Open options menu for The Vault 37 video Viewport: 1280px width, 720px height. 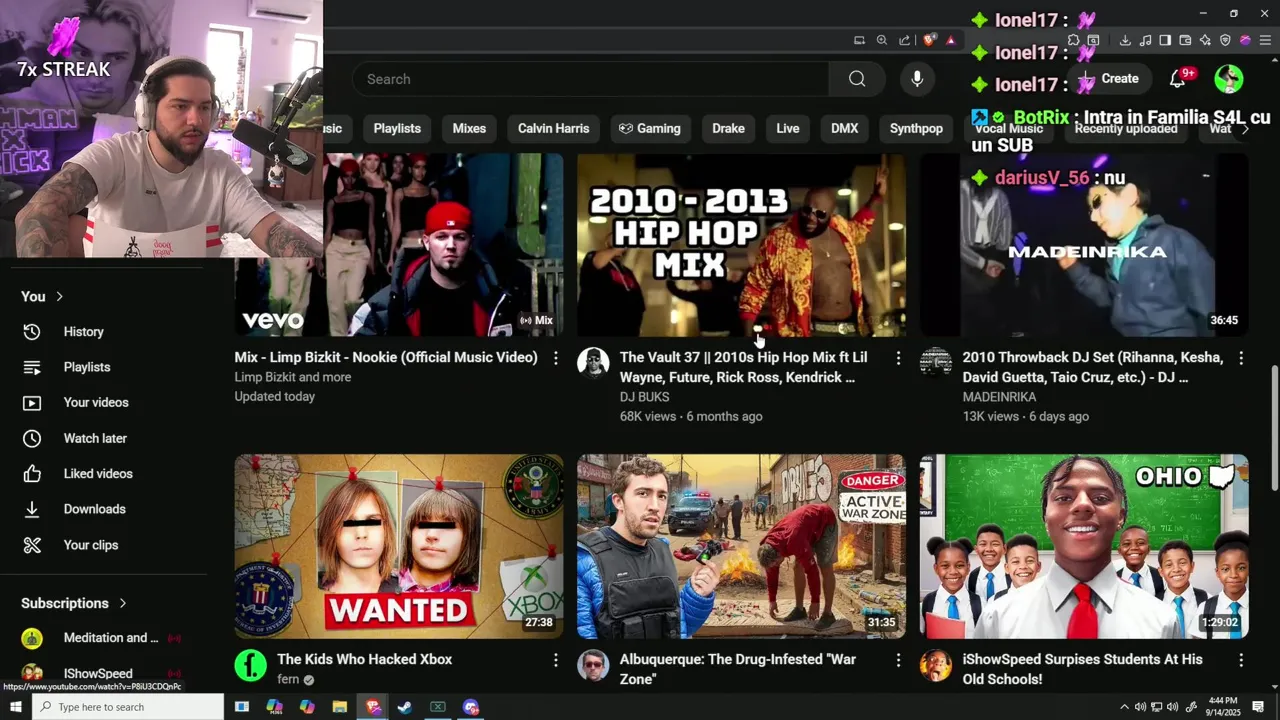point(898,358)
